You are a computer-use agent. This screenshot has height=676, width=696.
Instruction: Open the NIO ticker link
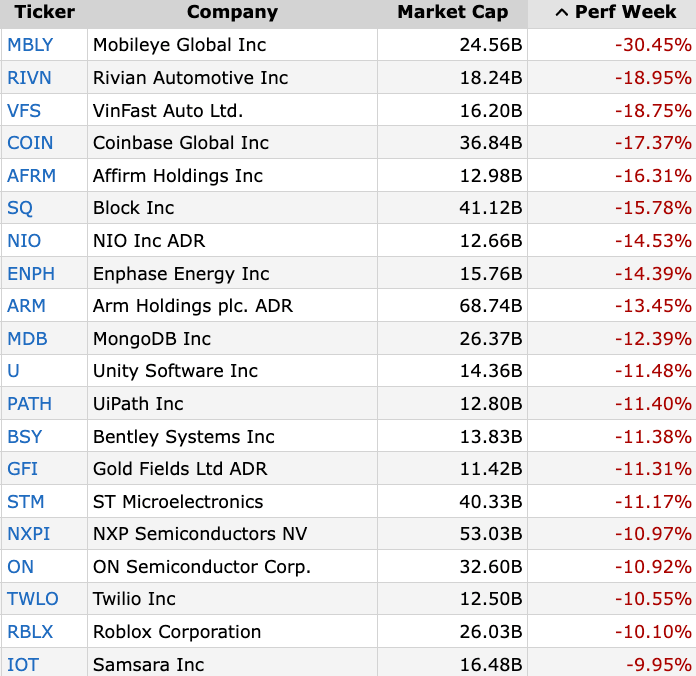[x=24, y=241]
